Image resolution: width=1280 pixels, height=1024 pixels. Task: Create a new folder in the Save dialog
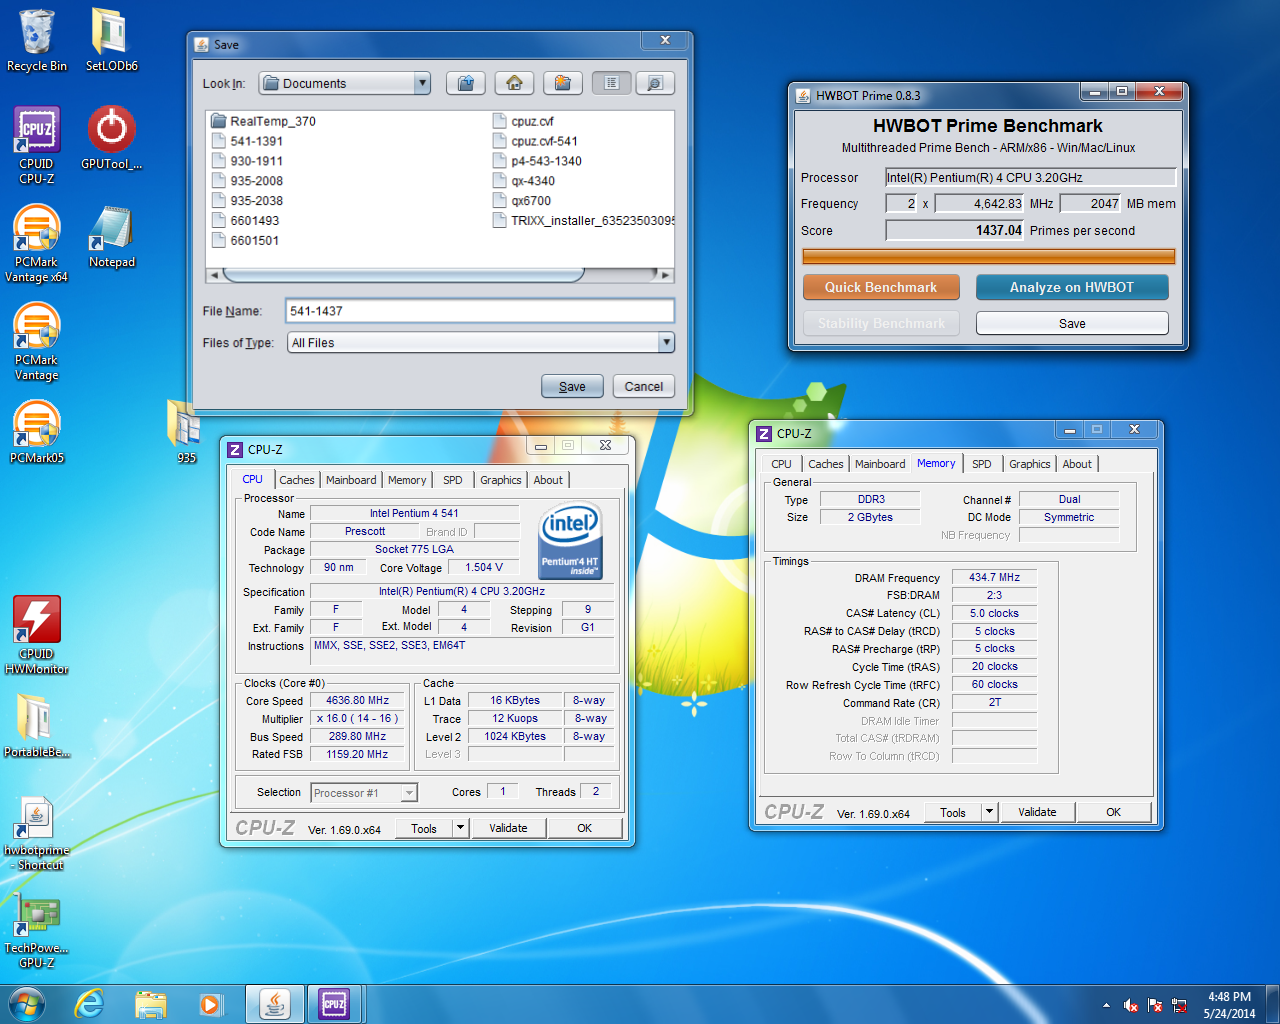(563, 83)
